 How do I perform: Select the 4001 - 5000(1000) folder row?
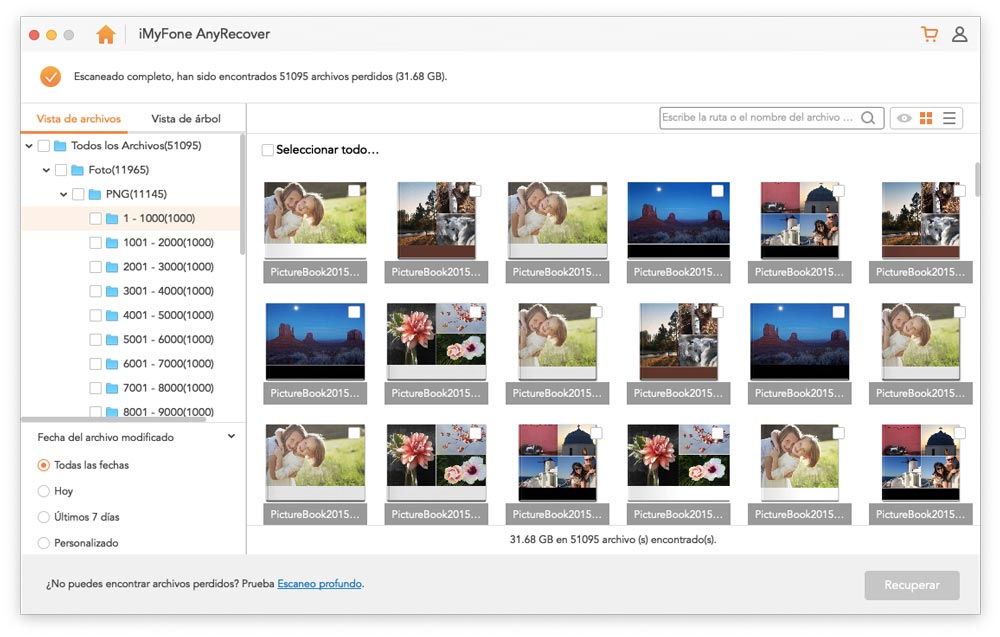coord(131,316)
